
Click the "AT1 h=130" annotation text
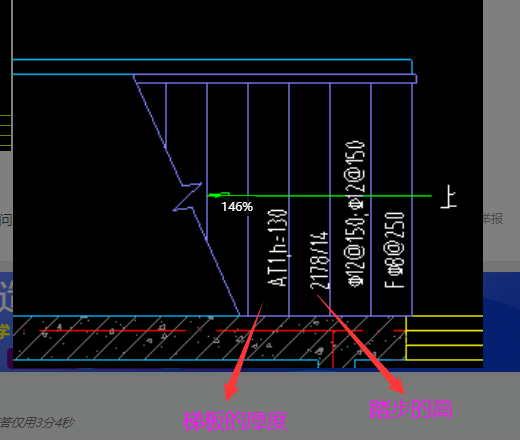tap(277, 248)
